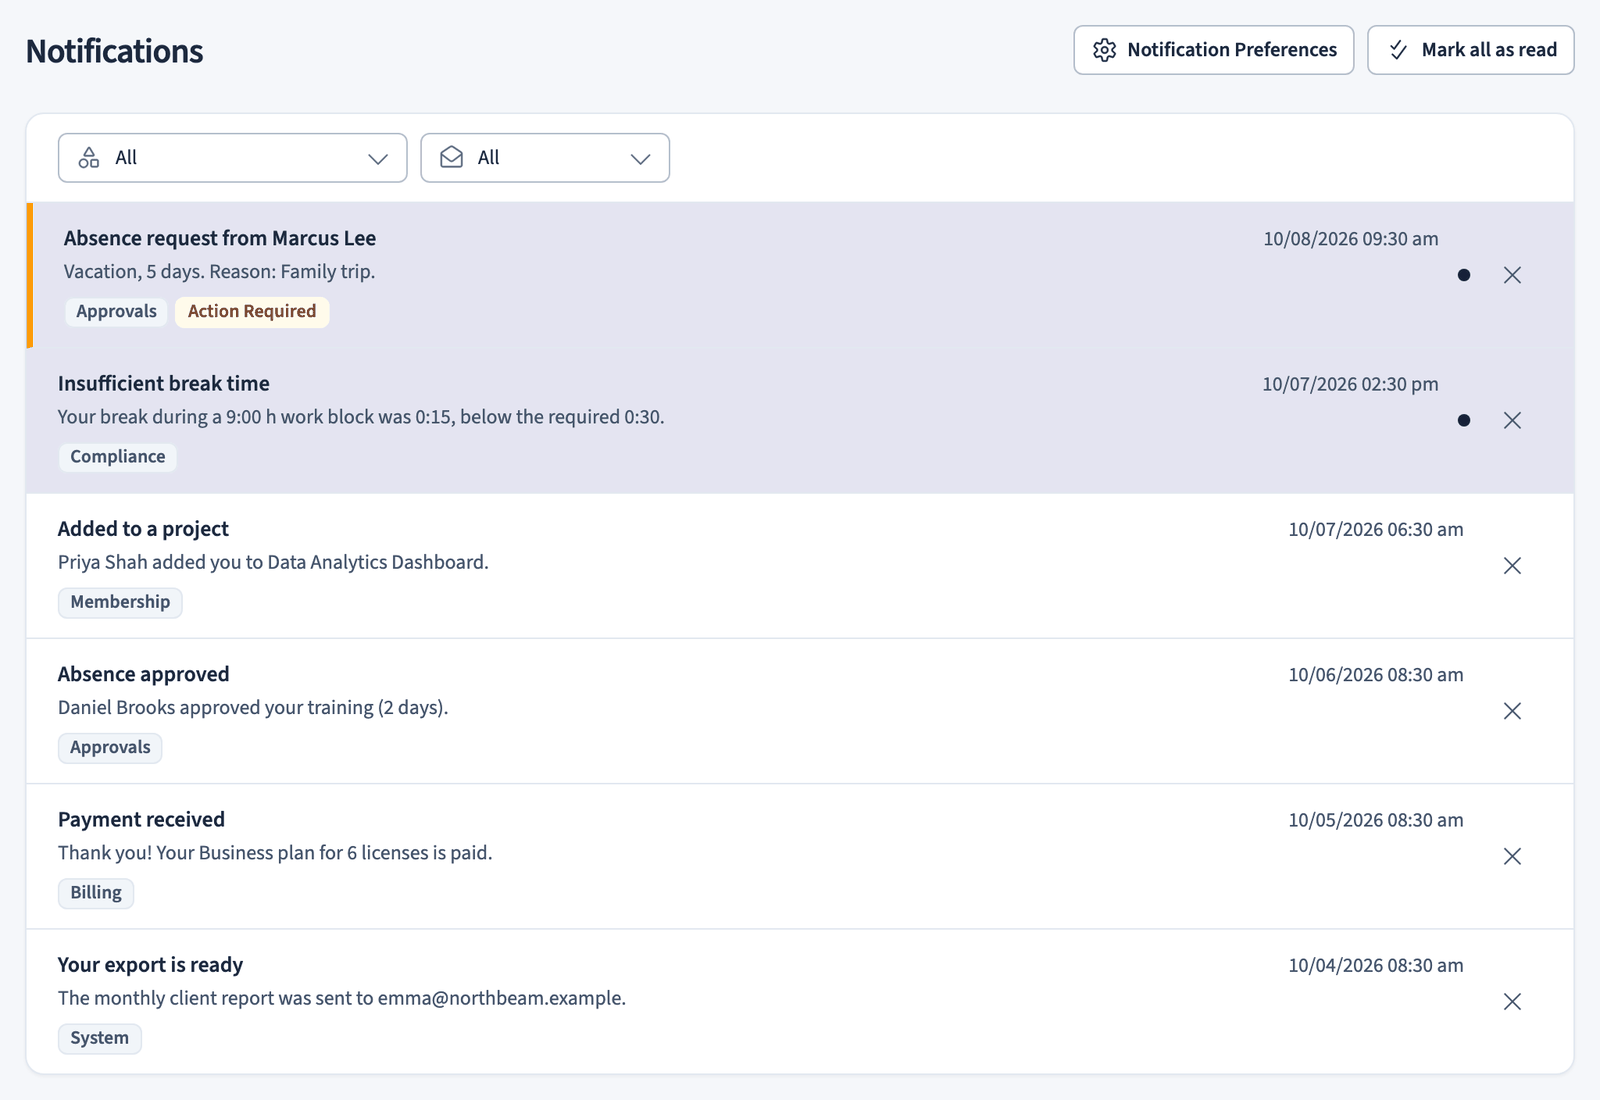The image size is (1600, 1100).
Task: Click the Membership tag
Action: coord(120,602)
